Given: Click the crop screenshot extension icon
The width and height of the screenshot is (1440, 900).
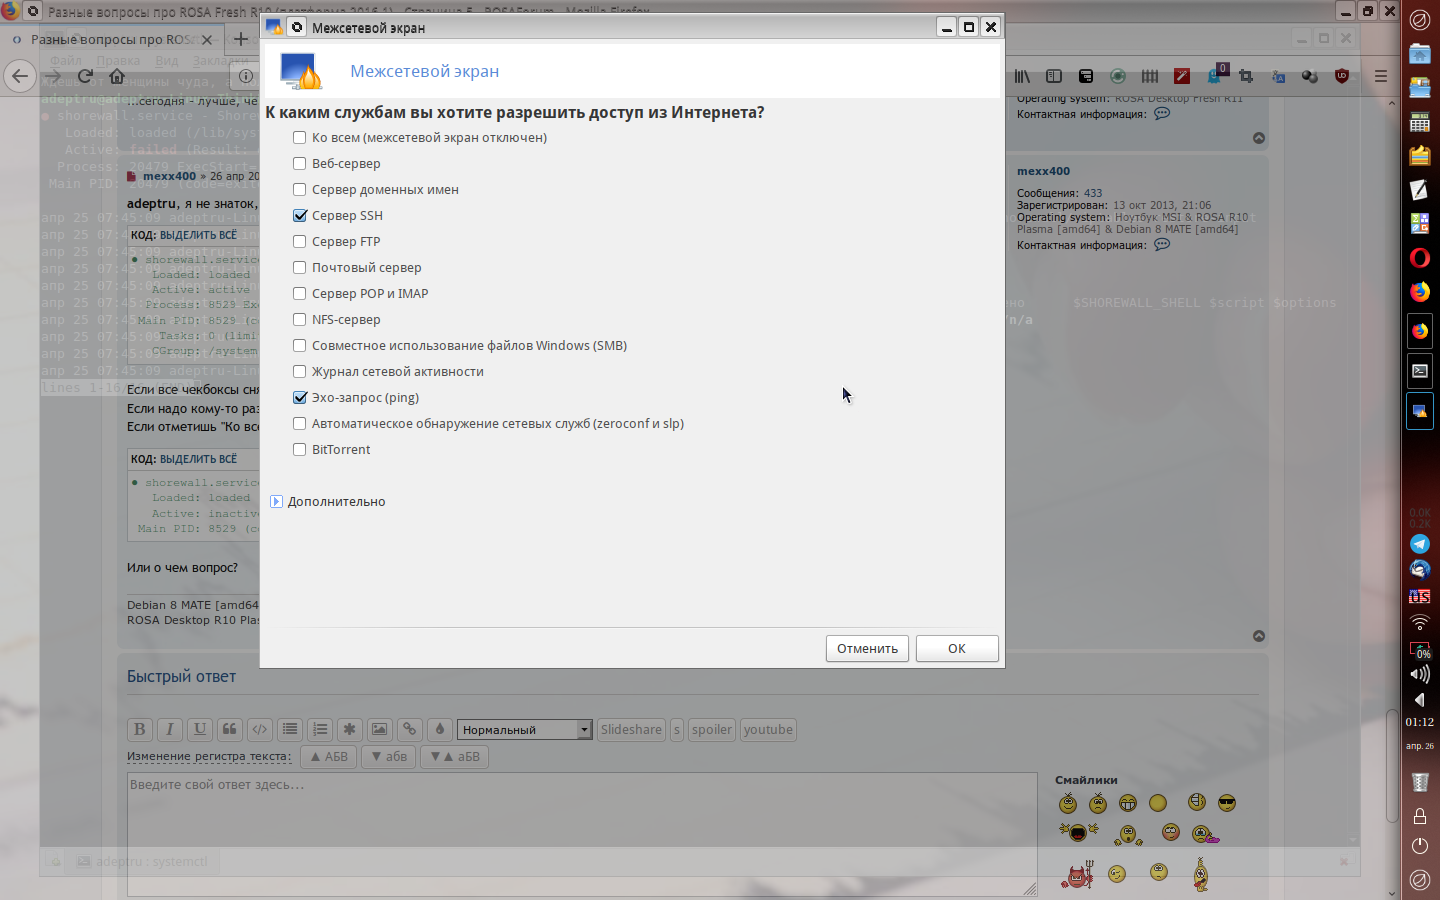Looking at the screenshot, I should point(1246,76).
